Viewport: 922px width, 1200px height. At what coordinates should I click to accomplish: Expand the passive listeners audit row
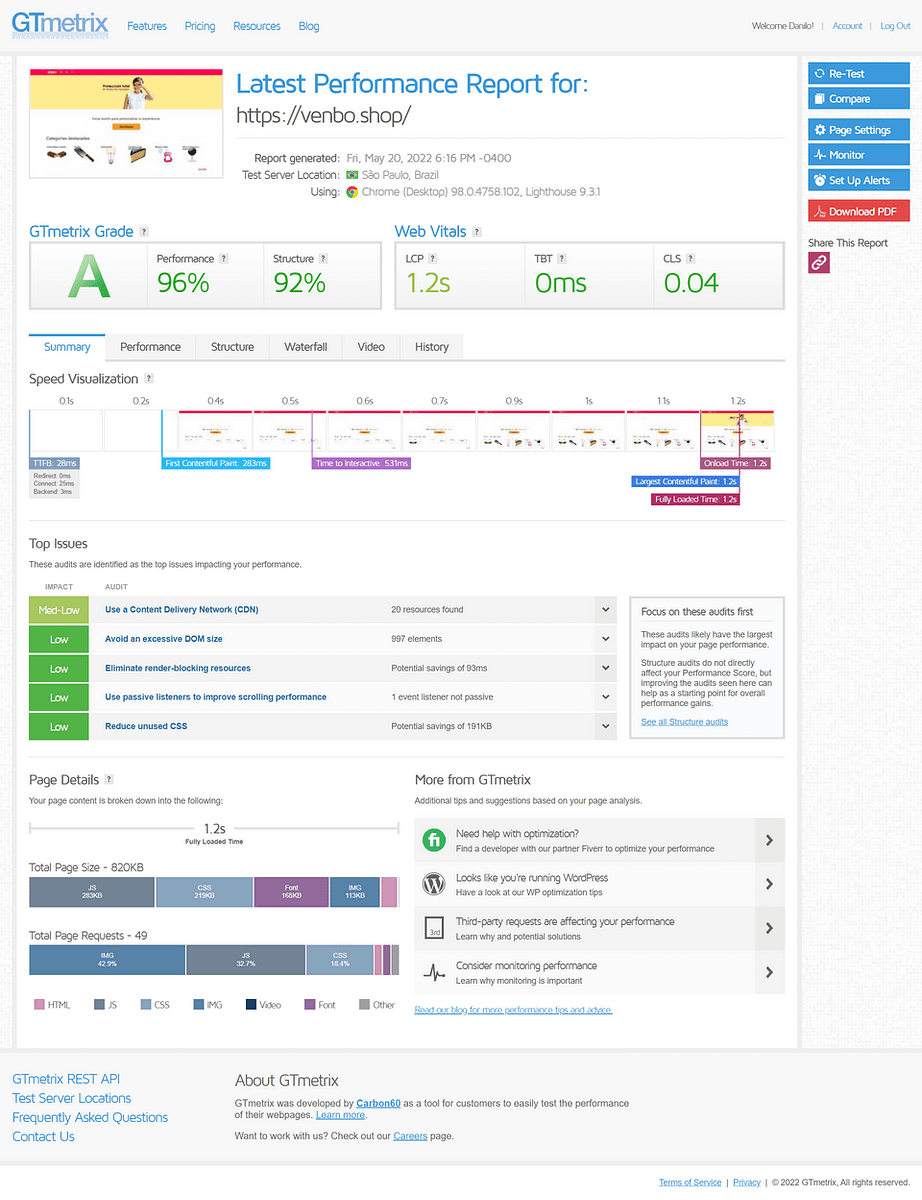605,696
